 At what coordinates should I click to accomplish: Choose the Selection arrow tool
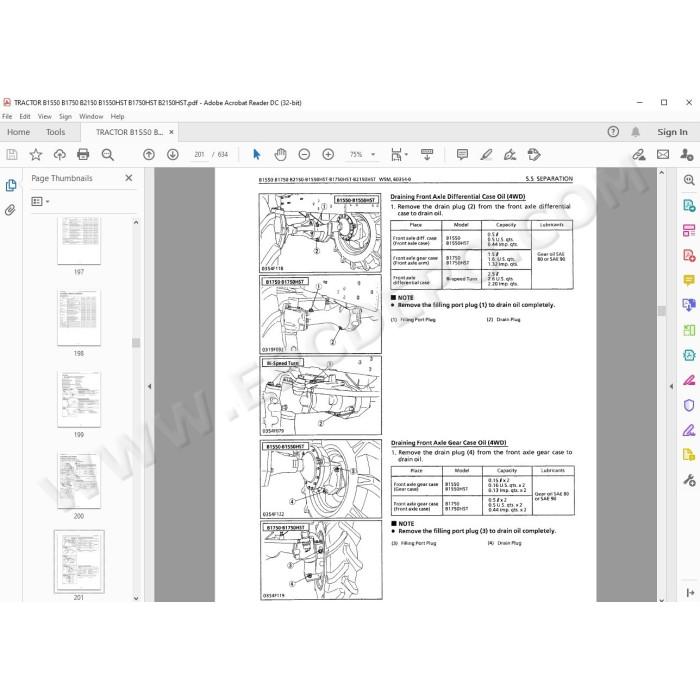pyautogui.click(x=256, y=154)
